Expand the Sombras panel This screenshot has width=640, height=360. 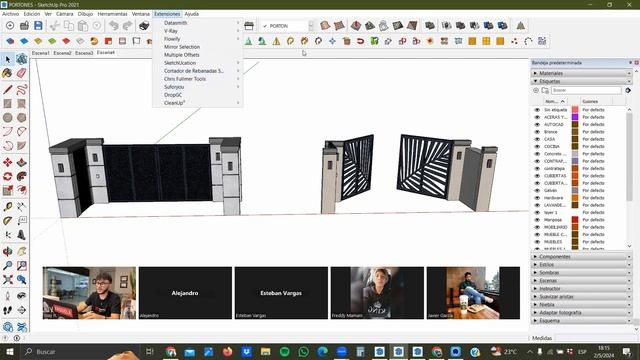[x=582, y=273]
